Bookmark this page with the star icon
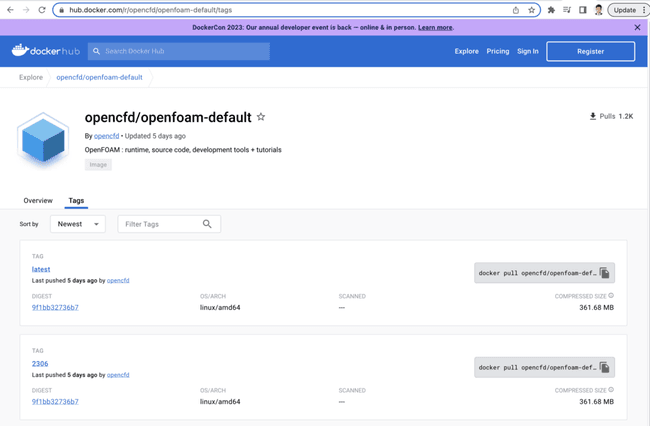 532,9
